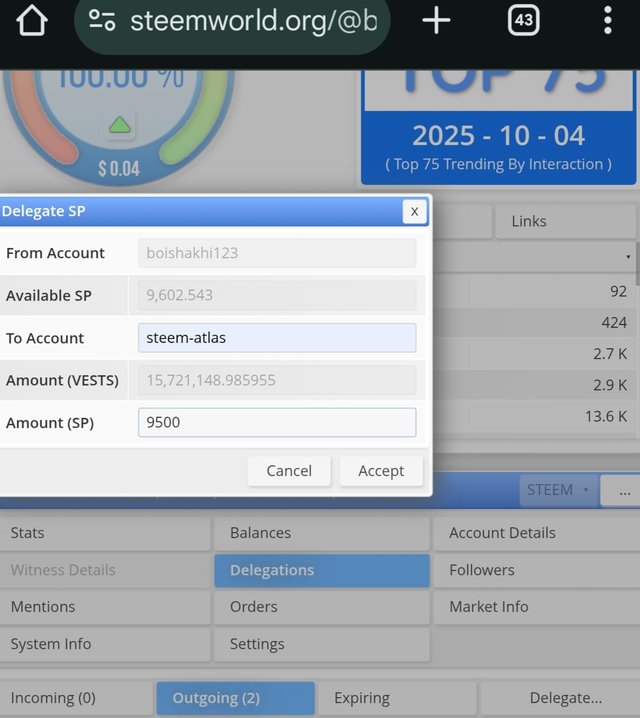Select the Delegations section
640x718 pixels.
(322, 570)
